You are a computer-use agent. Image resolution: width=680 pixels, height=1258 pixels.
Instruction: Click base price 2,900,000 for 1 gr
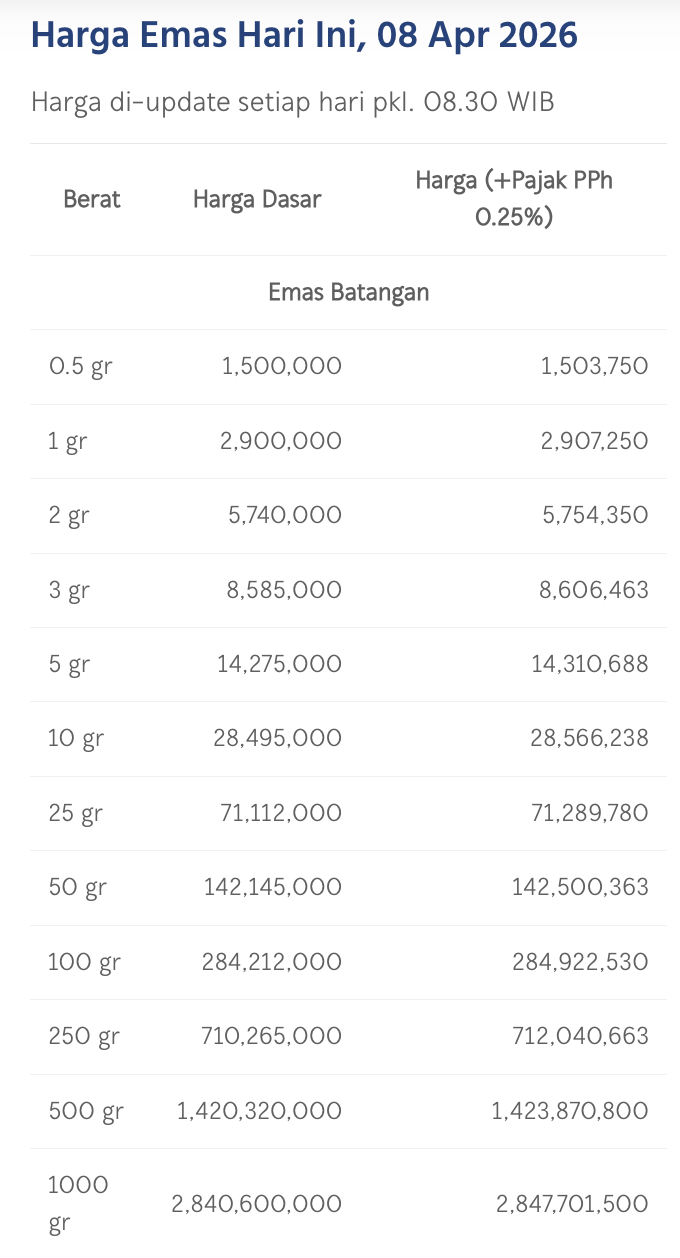(281, 441)
